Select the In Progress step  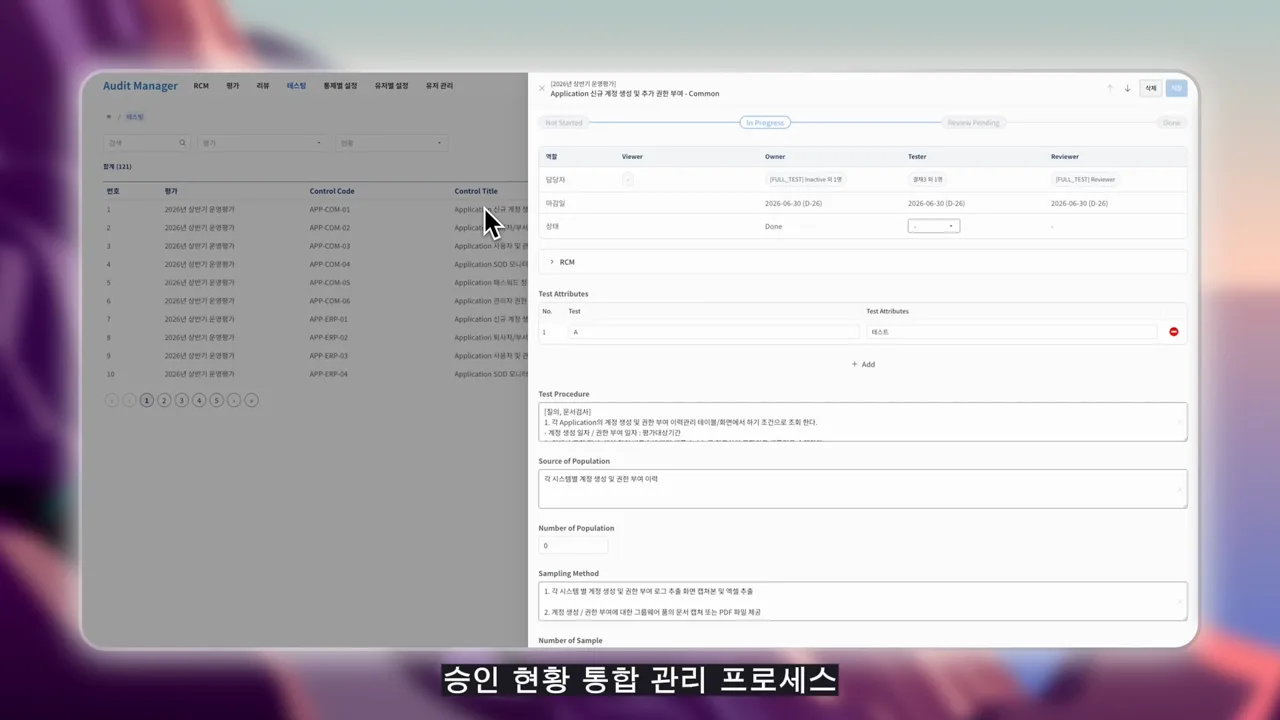pos(765,122)
